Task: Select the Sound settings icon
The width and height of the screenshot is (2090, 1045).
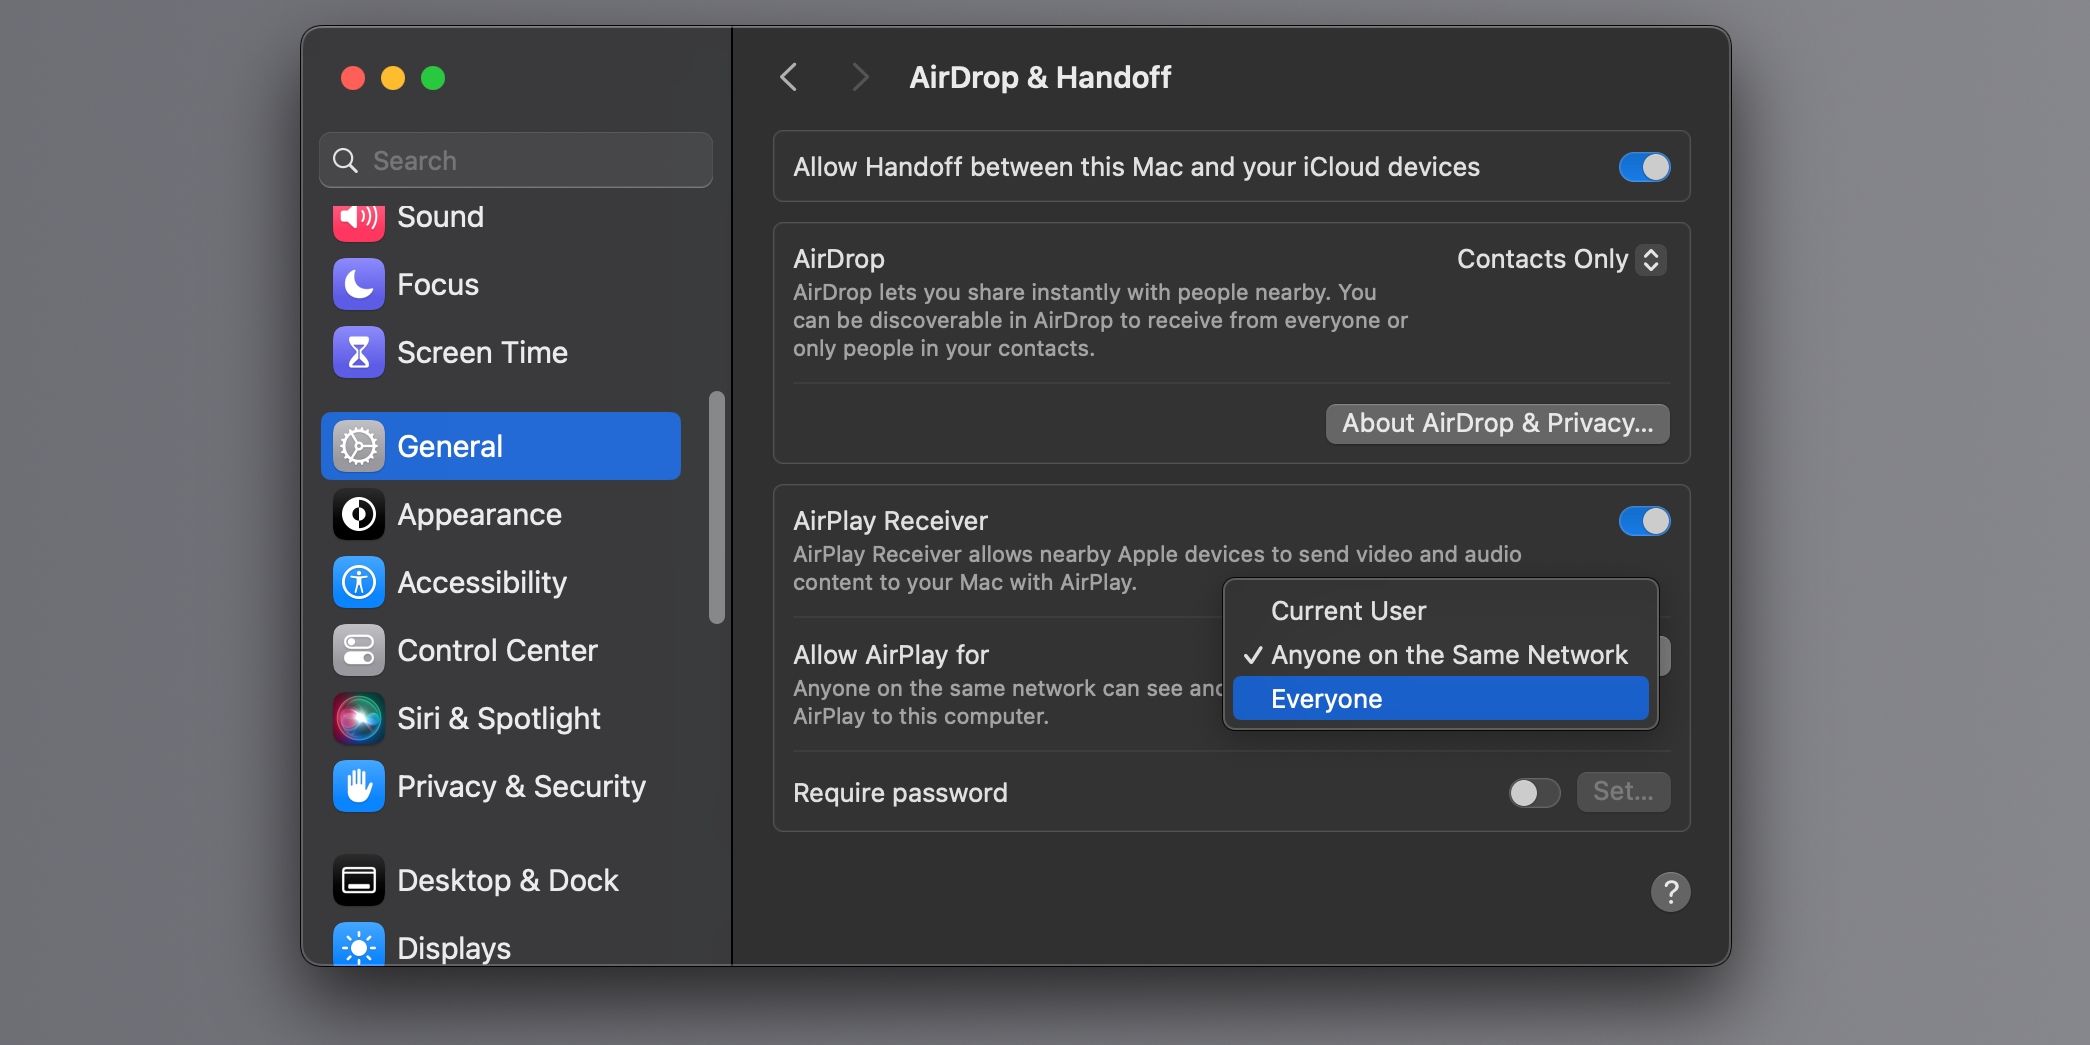Action: [357, 216]
